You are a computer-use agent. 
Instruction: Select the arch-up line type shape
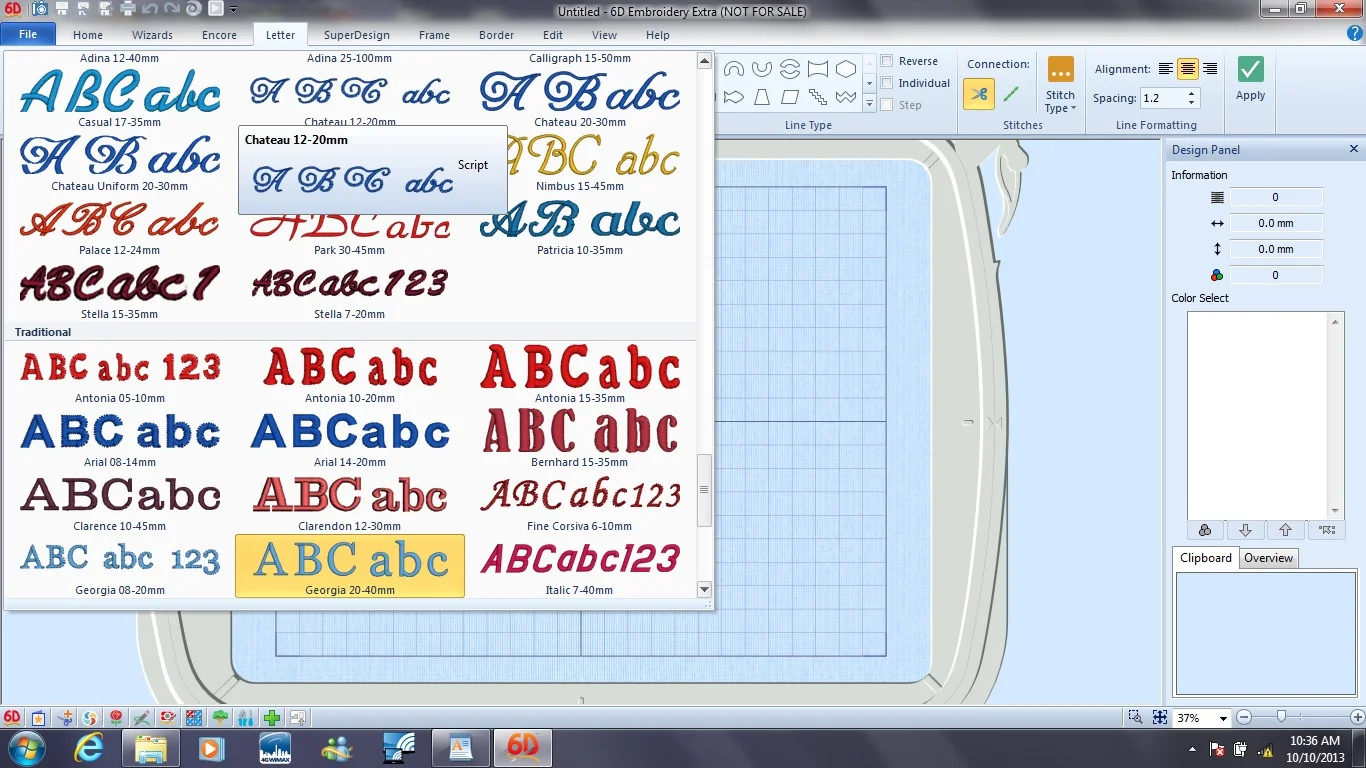(734, 69)
